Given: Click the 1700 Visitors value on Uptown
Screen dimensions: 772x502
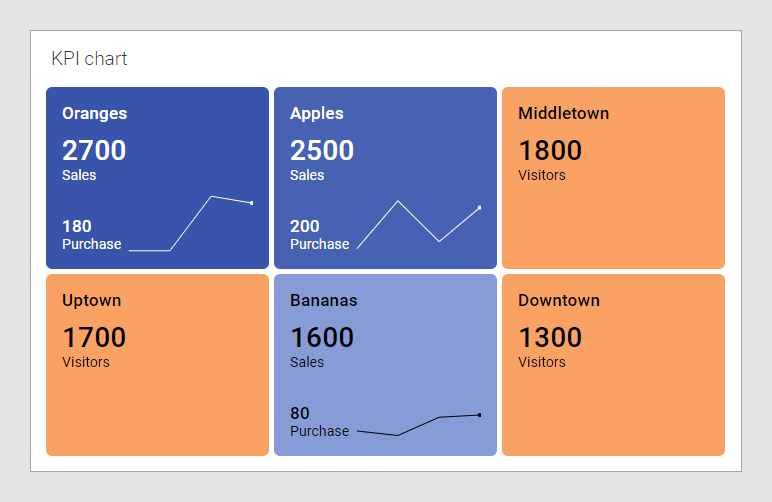Looking at the screenshot, I should pyautogui.click(x=94, y=337).
